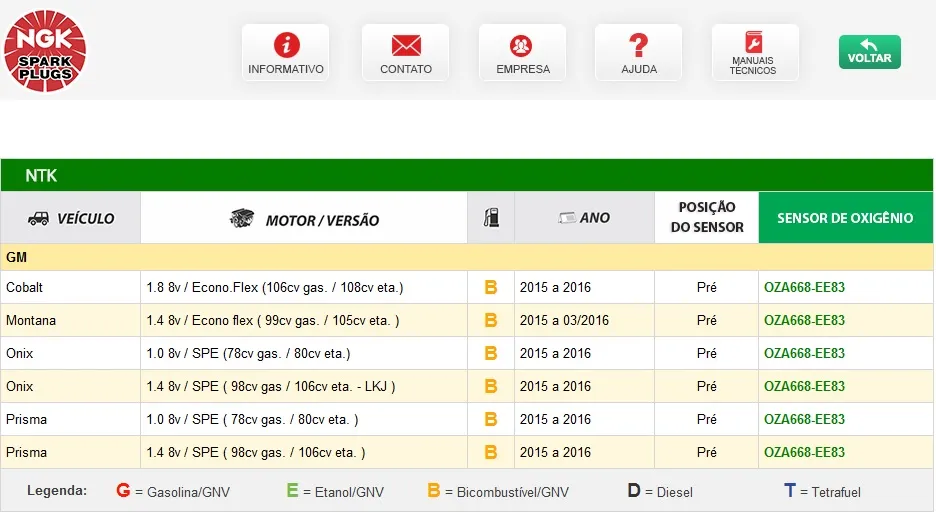Viewport: 936px width, 512px height.
Task: Click the fuel pump column icon
Action: [491, 218]
